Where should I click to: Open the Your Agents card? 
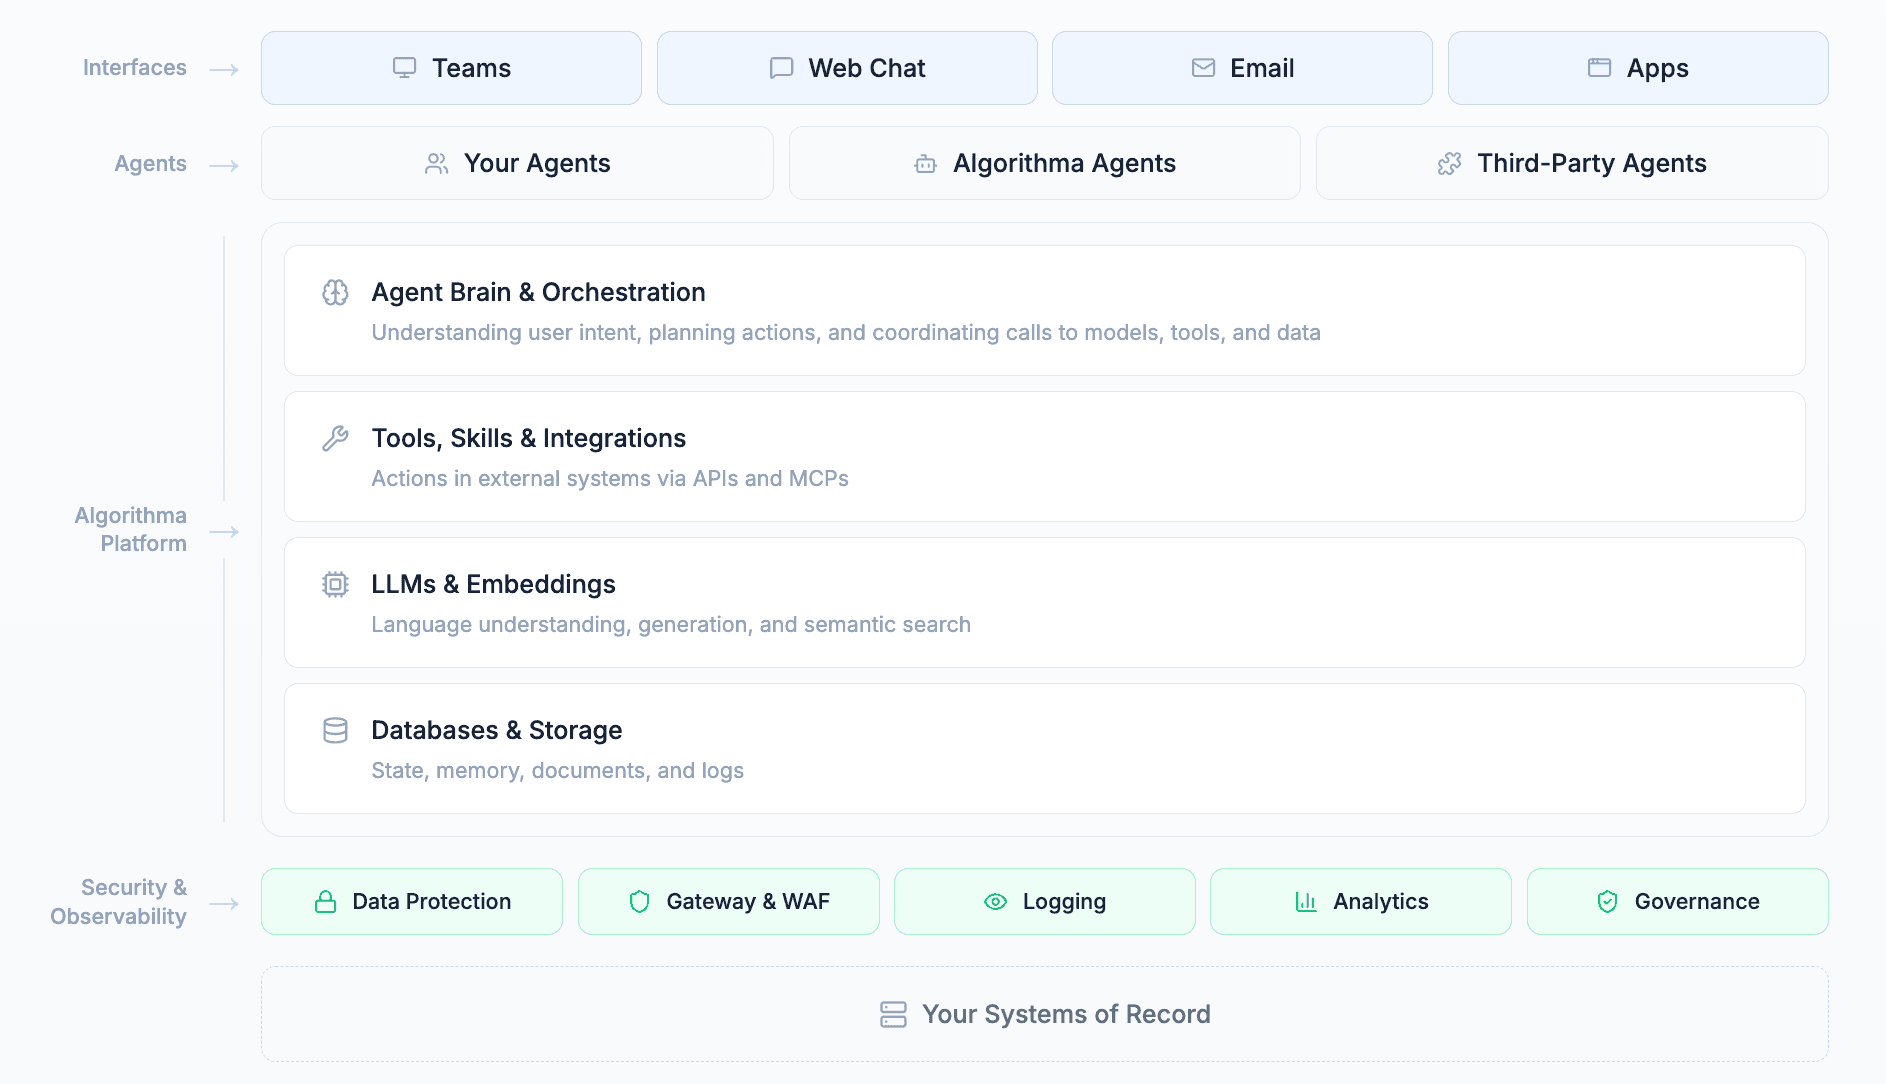tap(517, 163)
